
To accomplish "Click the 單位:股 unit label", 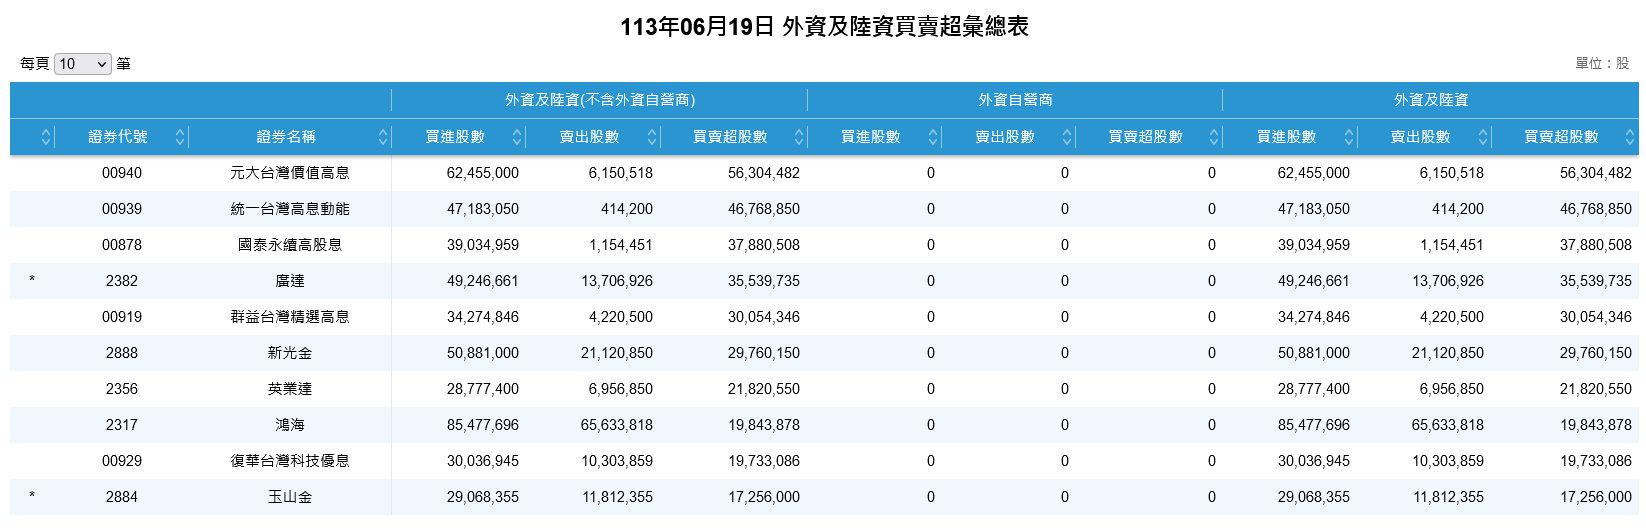I will click(x=1602, y=63).
